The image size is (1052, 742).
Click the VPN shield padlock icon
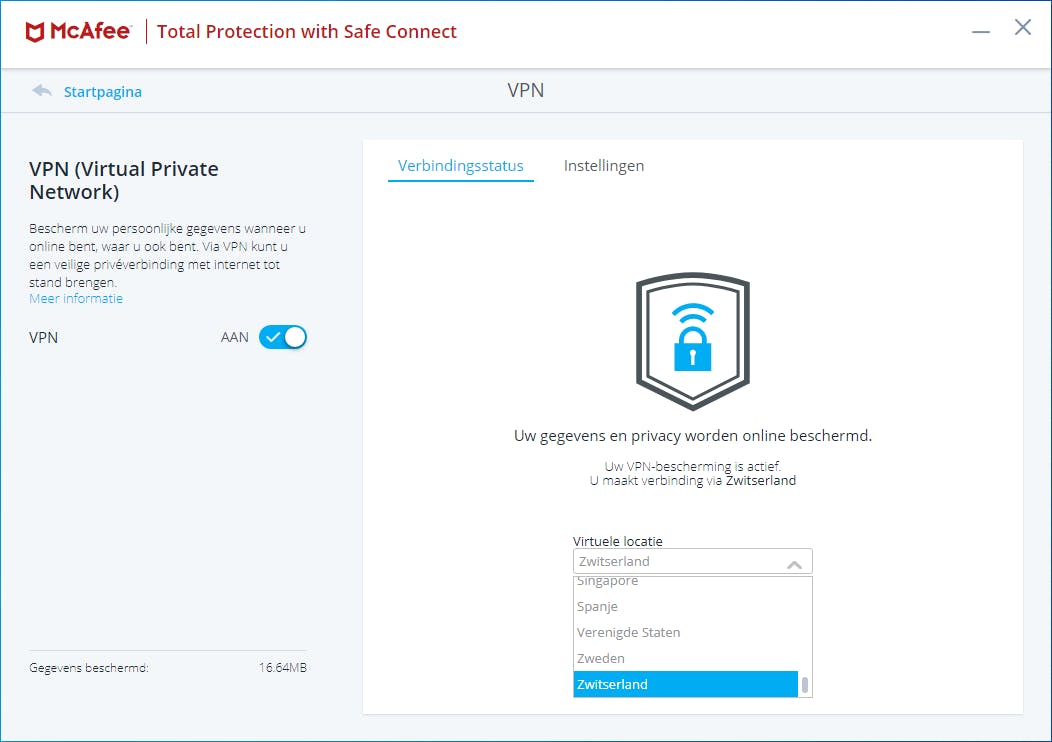pos(692,341)
